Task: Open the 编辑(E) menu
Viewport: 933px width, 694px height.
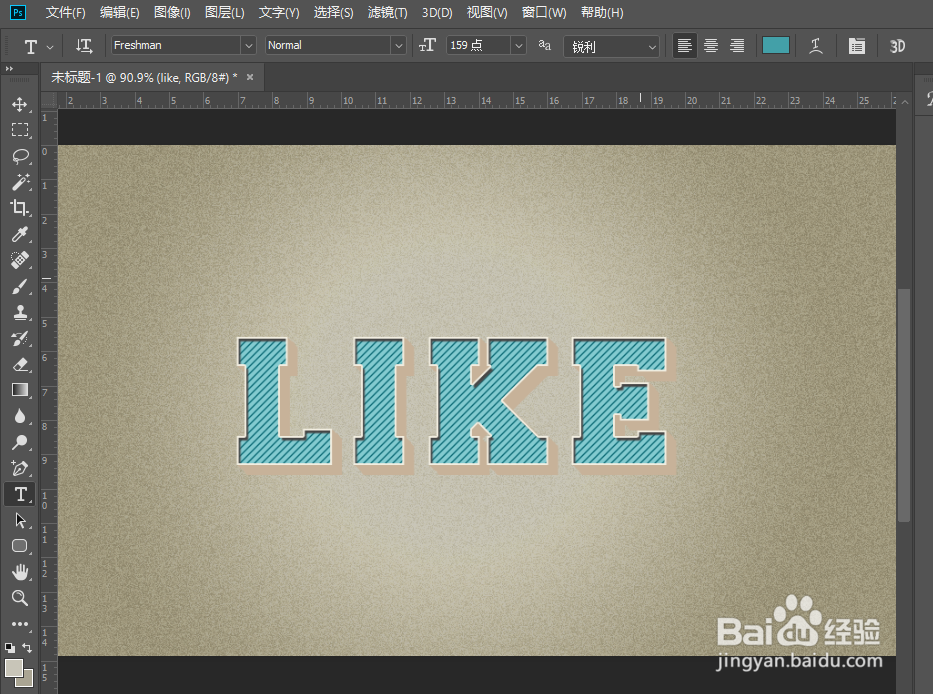Action: (x=120, y=12)
